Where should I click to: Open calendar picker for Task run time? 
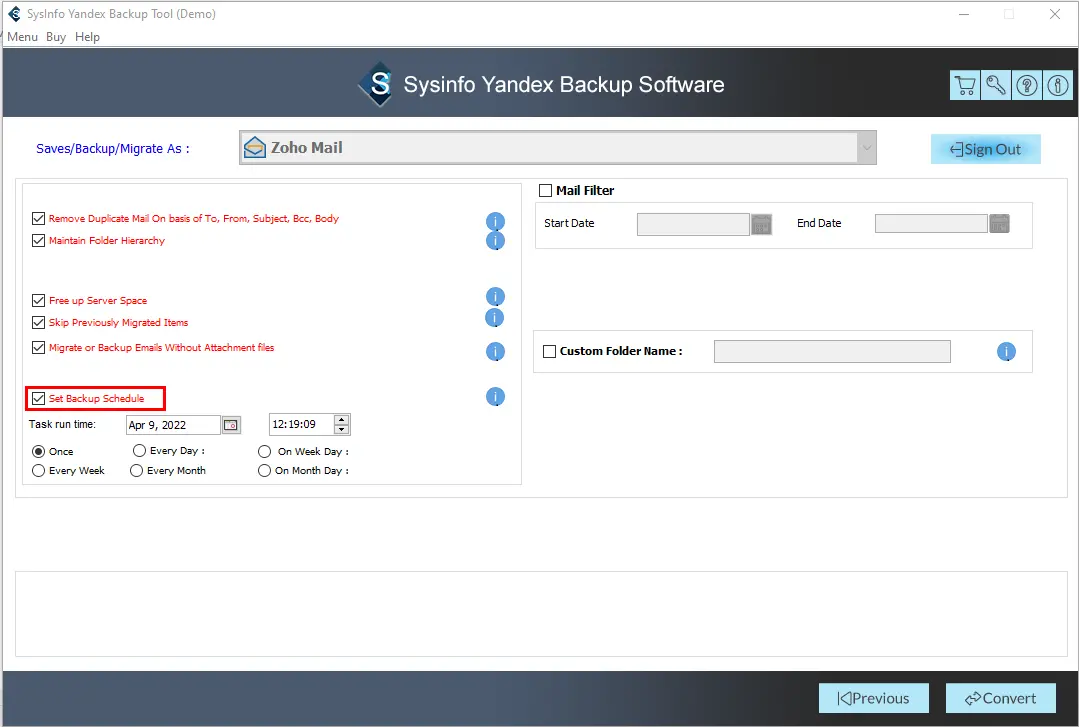pyautogui.click(x=231, y=425)
